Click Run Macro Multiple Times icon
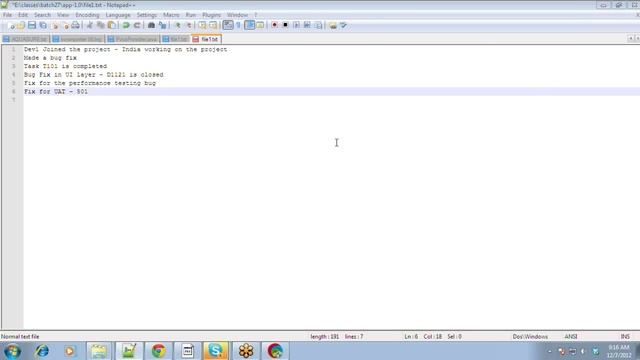The width and height of the screenshot is (640, 360). (307, 25)
